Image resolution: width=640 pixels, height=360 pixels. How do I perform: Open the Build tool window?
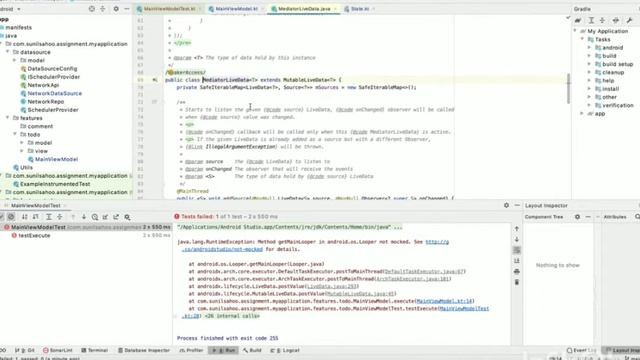click(252, 350)
